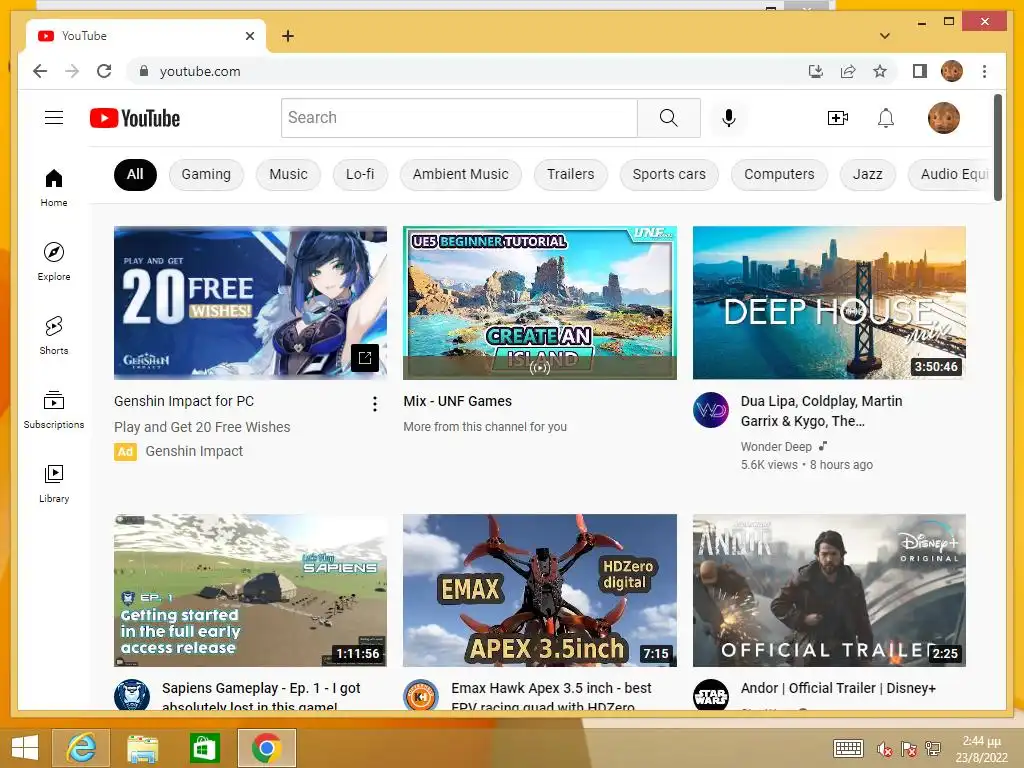Open the Windows Store taskbar icon
Image resolution: width=1024 pixels, height=768 pixels.
coord(204,748)
